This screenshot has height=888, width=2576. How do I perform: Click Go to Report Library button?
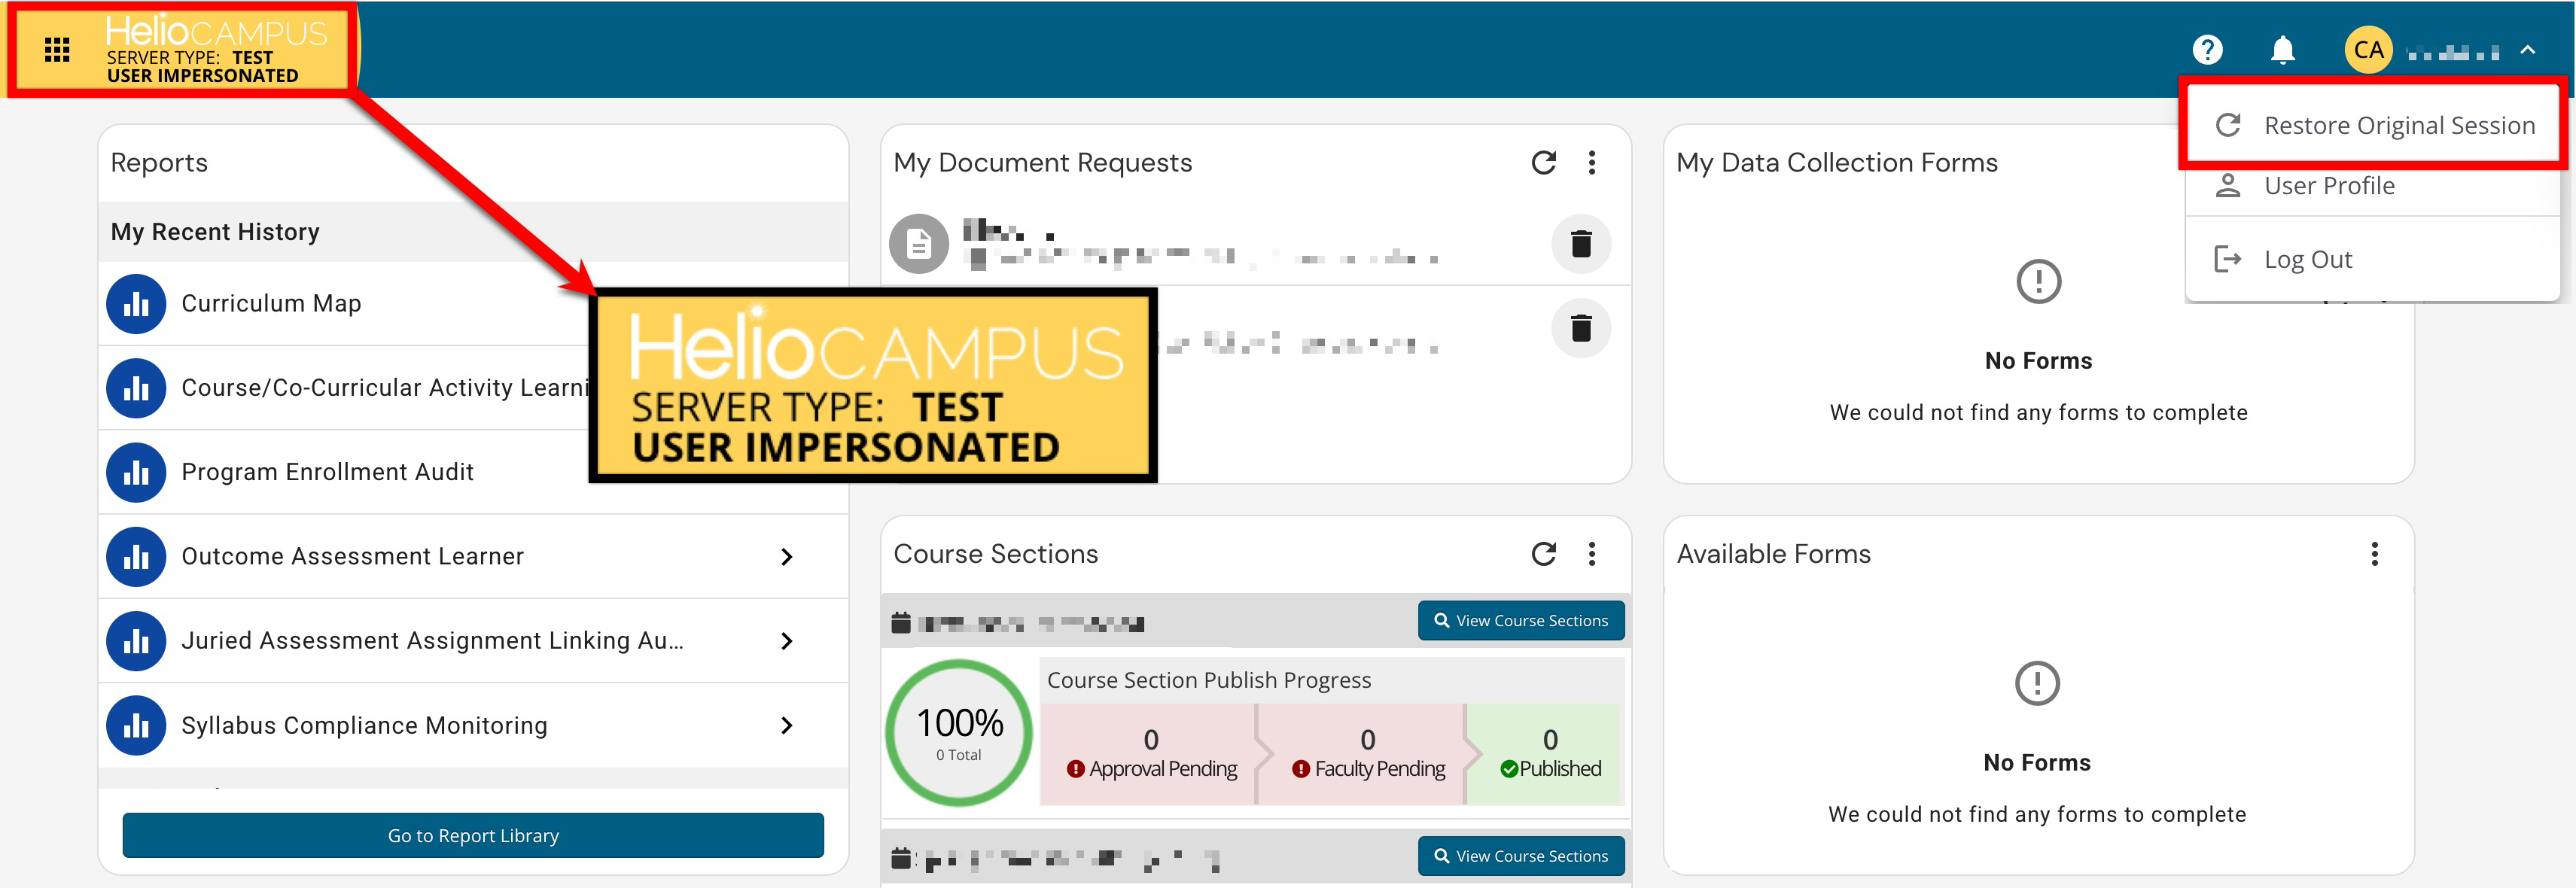[473, 835]
